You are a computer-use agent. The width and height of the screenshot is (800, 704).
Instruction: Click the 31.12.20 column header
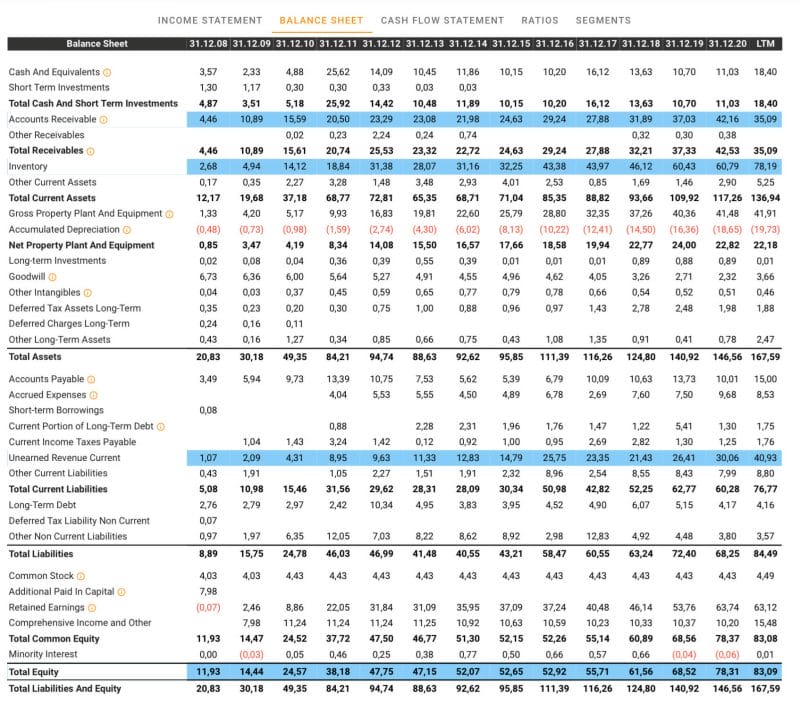(x=728, y=44)
